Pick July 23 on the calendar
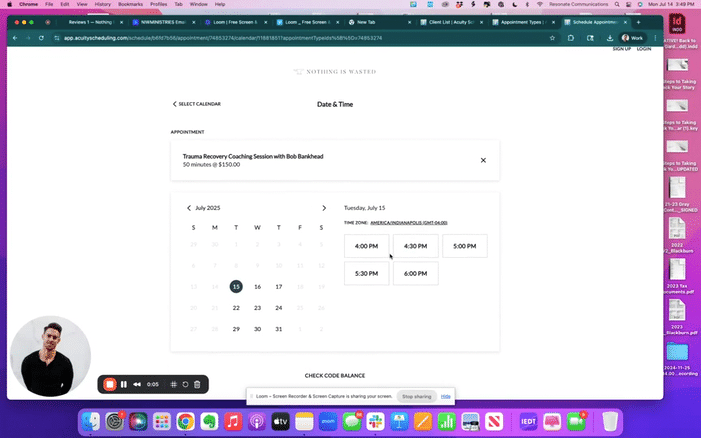The height and width of the screenshot is (438, 701). (x=258, y=308)
